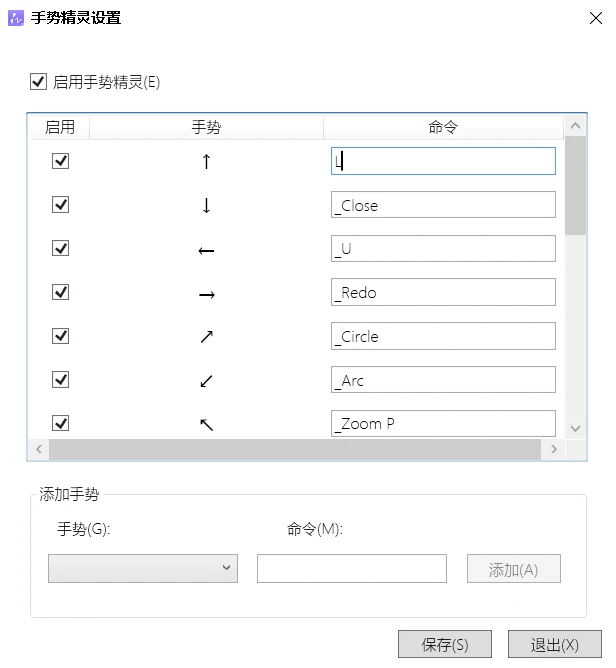Select the right arrow gesture icon
The width and height of the screenshot is (616, 668).
tap(207, 294)
